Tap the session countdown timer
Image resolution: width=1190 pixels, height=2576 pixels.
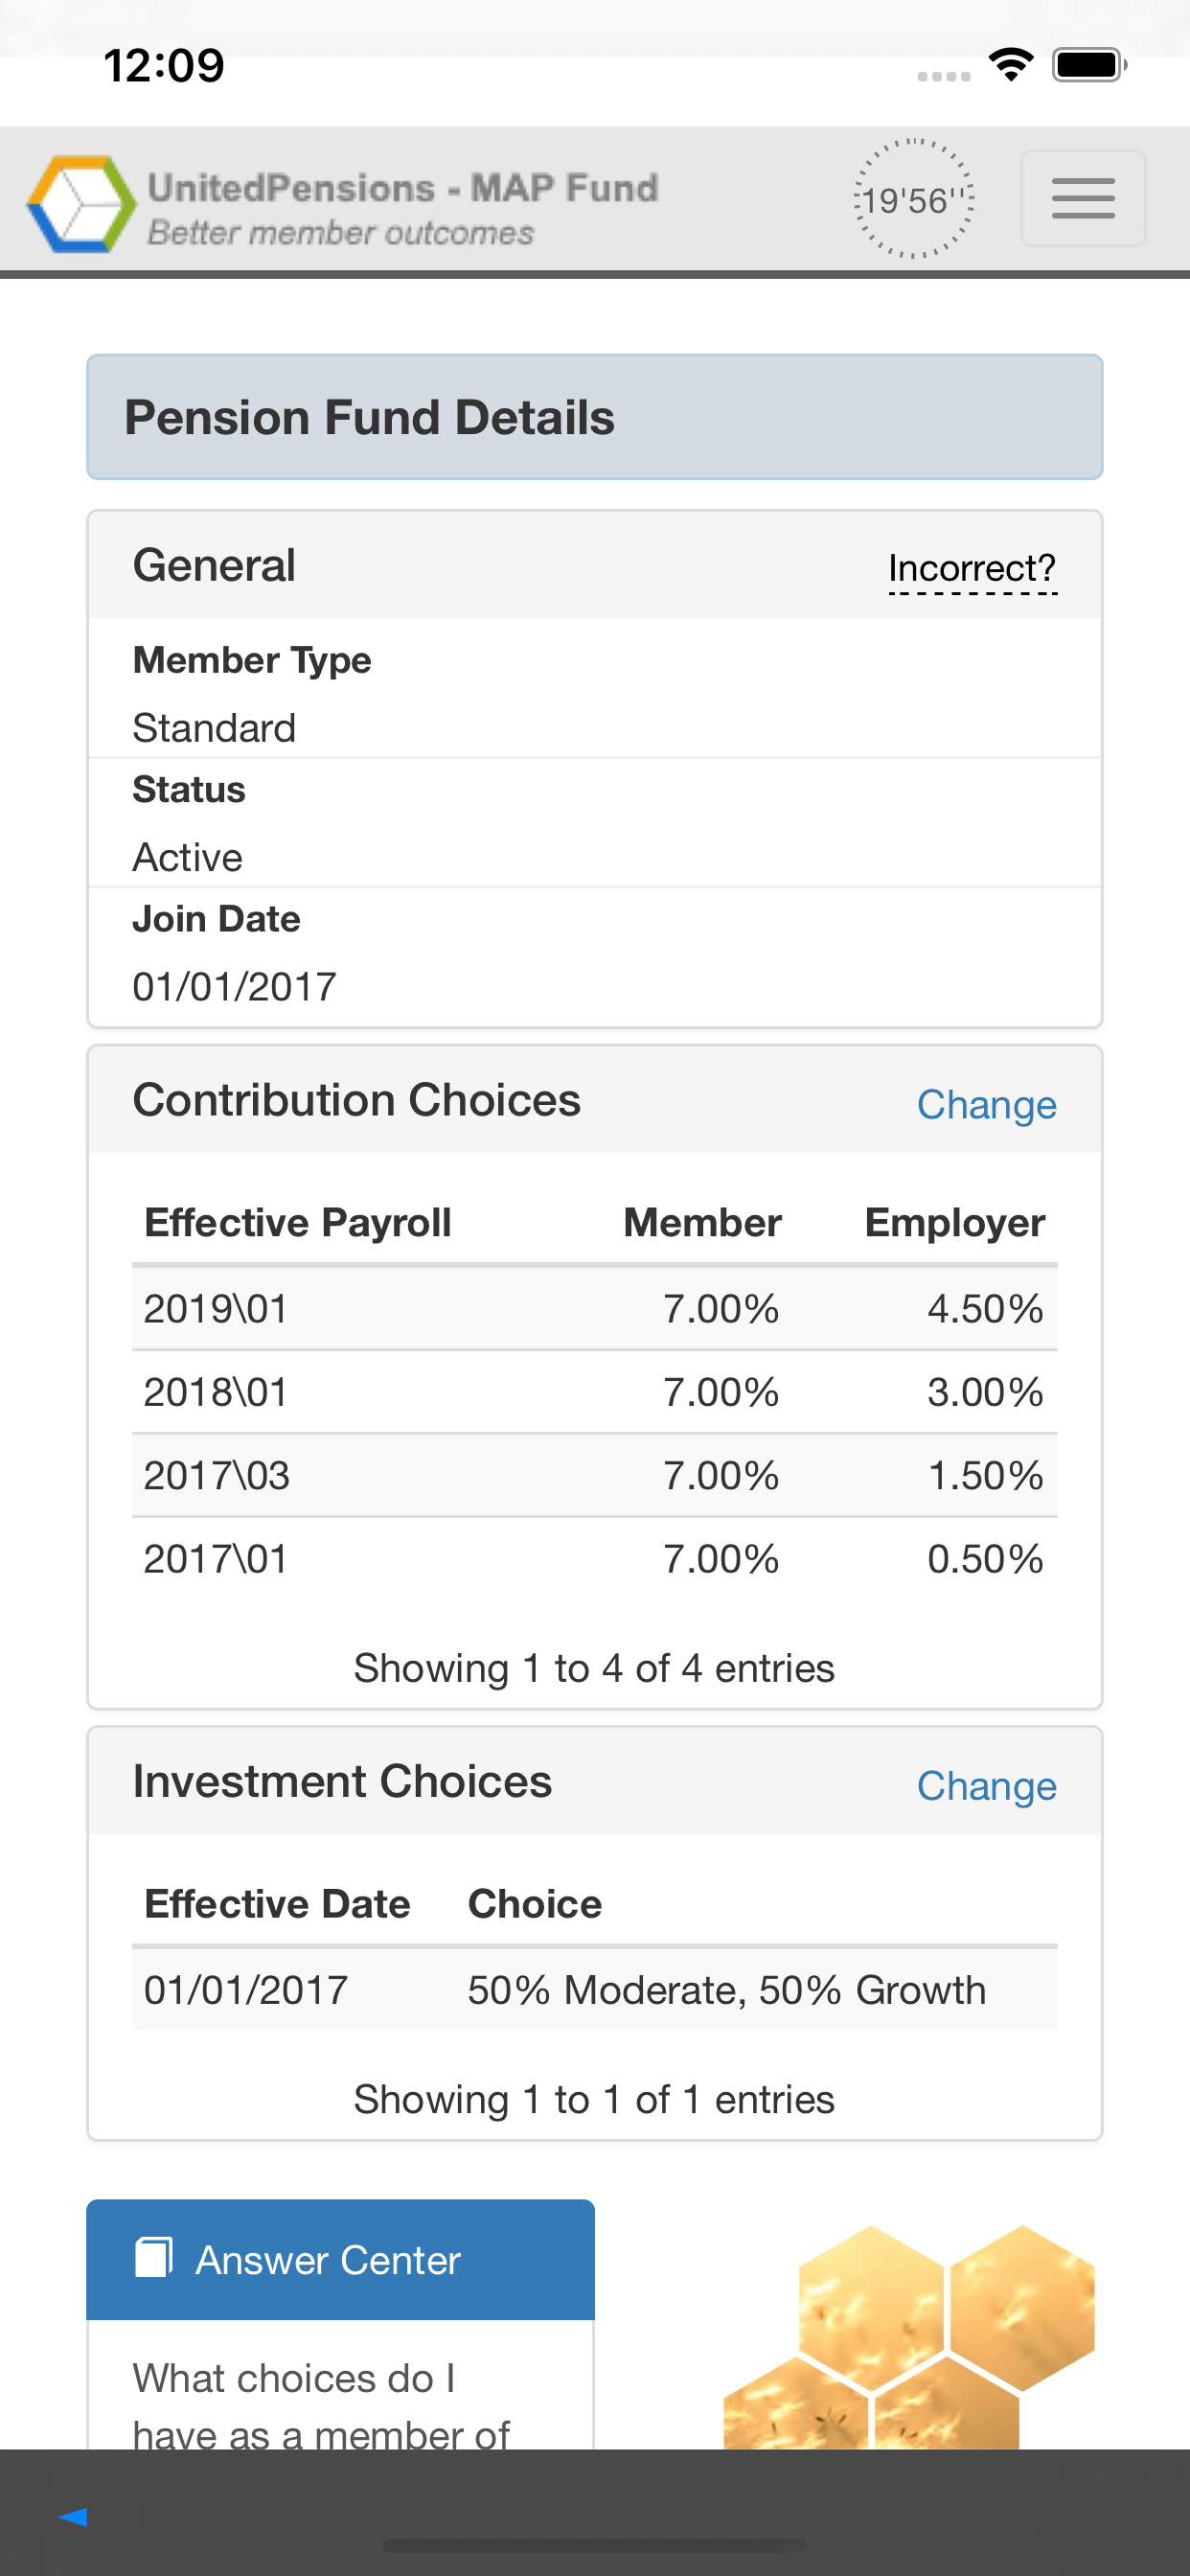click(912, 199)
